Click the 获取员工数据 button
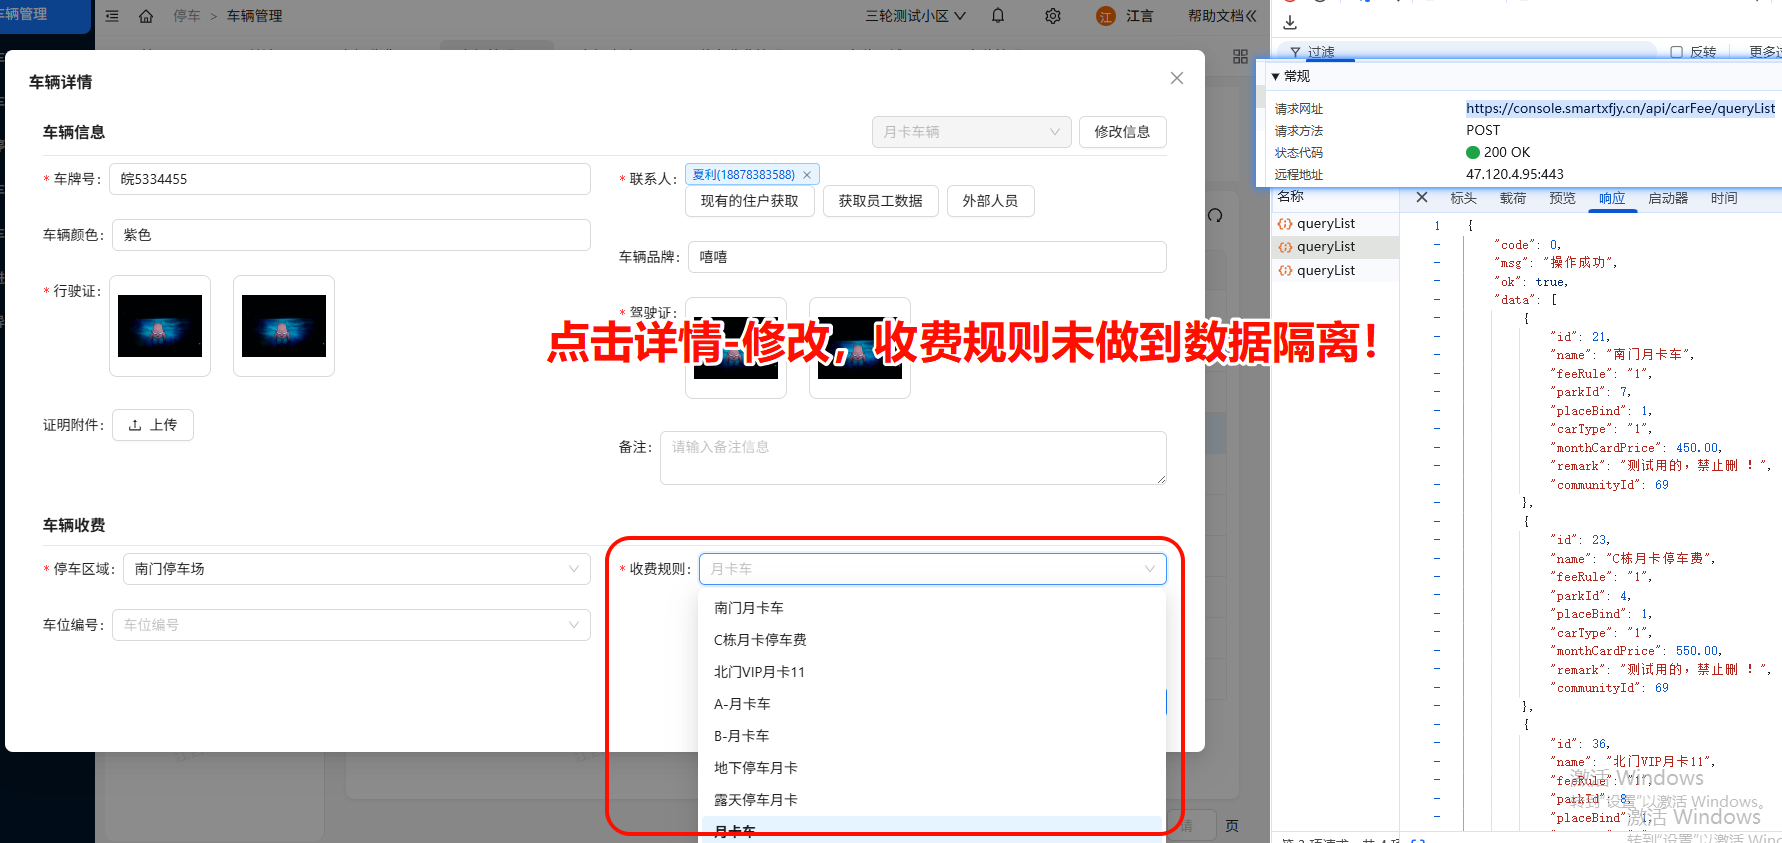The image size is (1782, 843). tap(881, 201)
